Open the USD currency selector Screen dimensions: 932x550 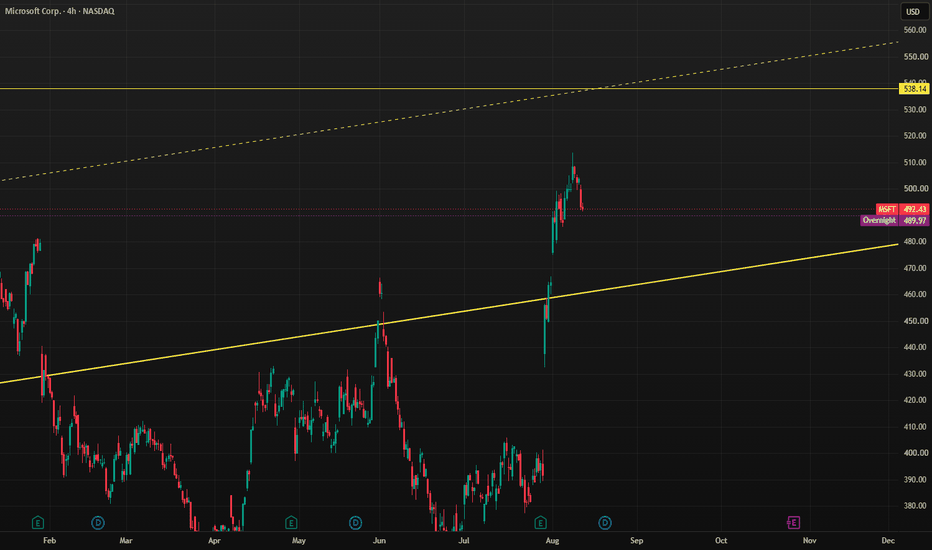click(913, 11)
